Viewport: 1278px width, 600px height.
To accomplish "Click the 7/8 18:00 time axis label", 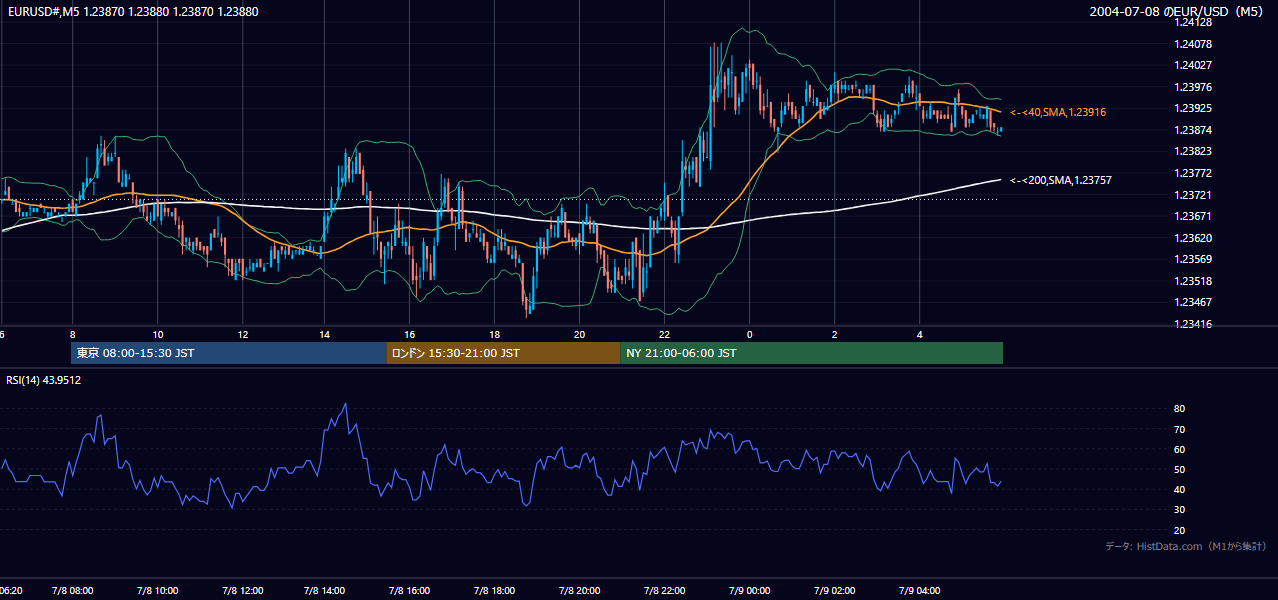I will pos(495,590).
